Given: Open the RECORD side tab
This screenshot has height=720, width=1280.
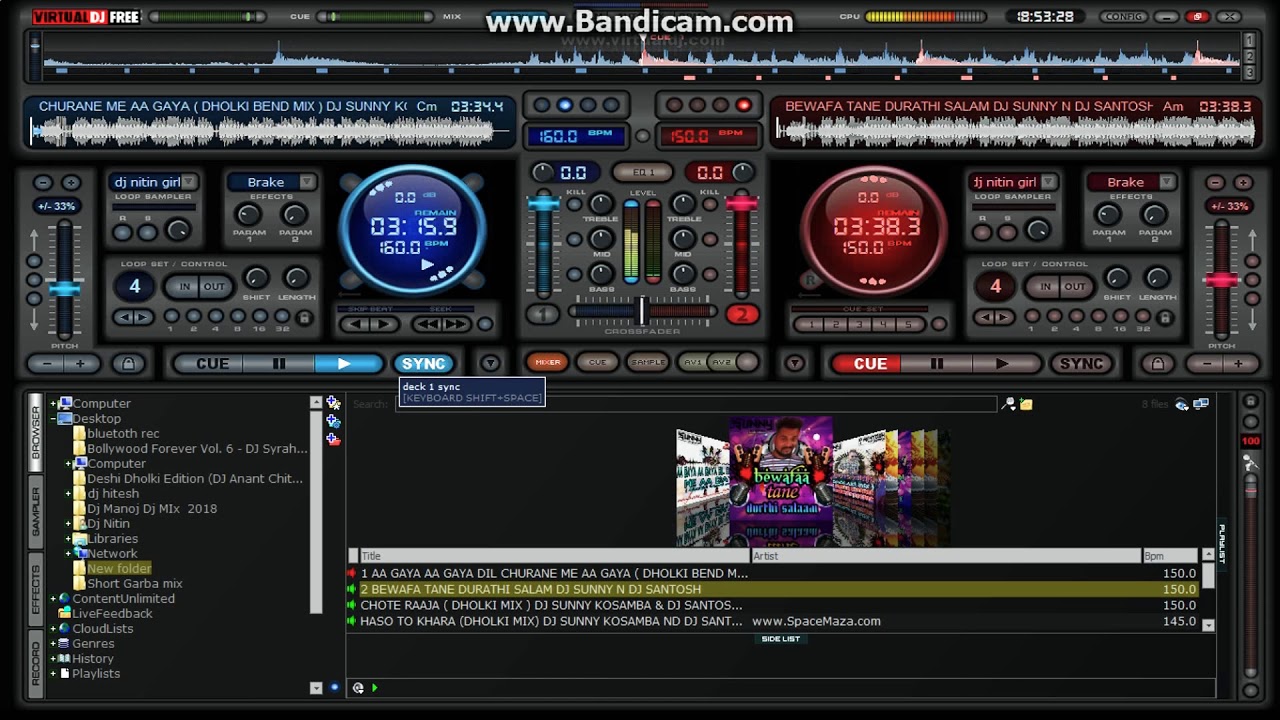Looking at the screenshot, I should pyautogui.click(x=36, y=663).
